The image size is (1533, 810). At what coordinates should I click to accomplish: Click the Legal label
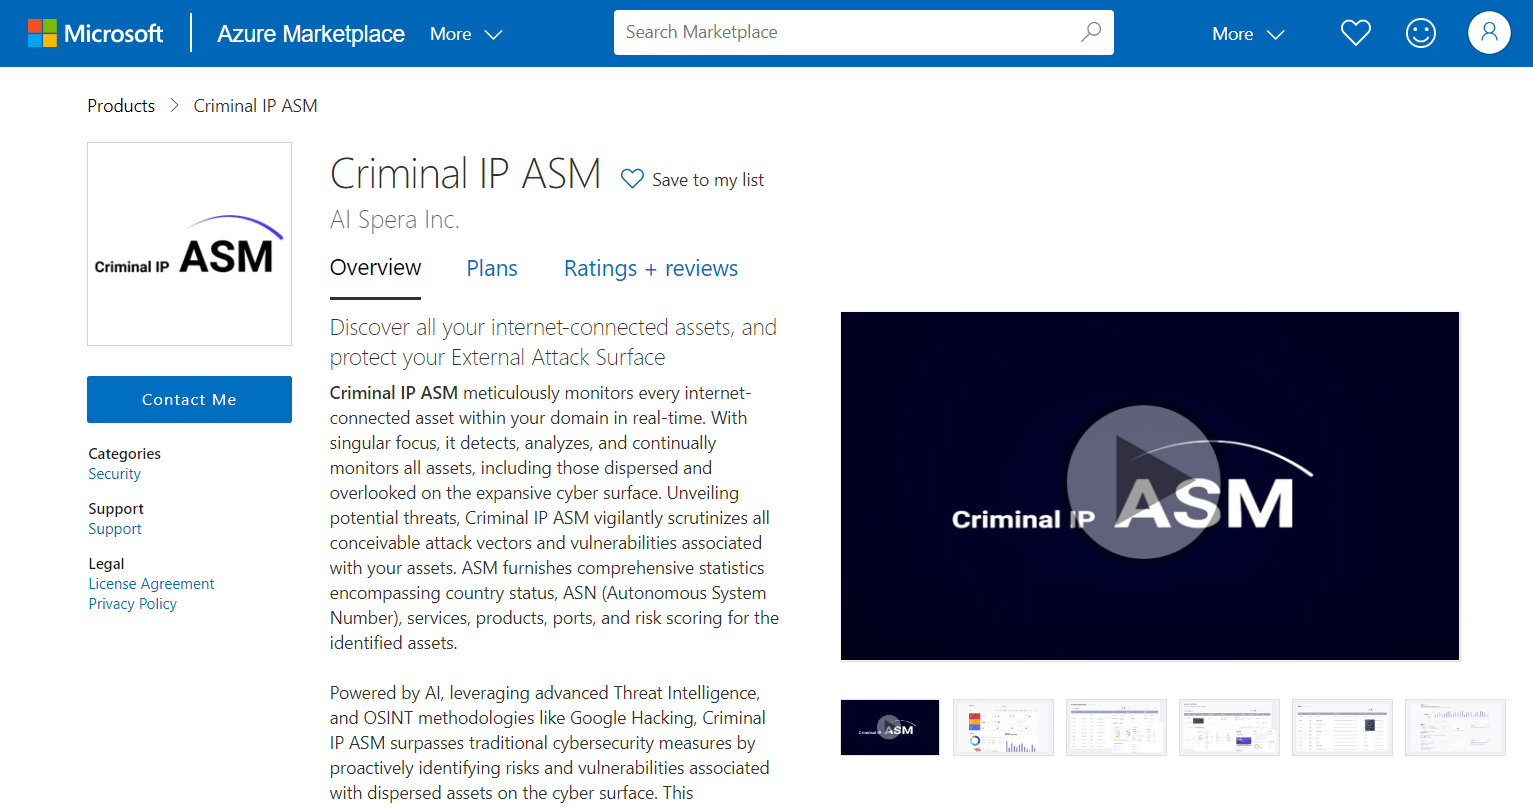106,564
